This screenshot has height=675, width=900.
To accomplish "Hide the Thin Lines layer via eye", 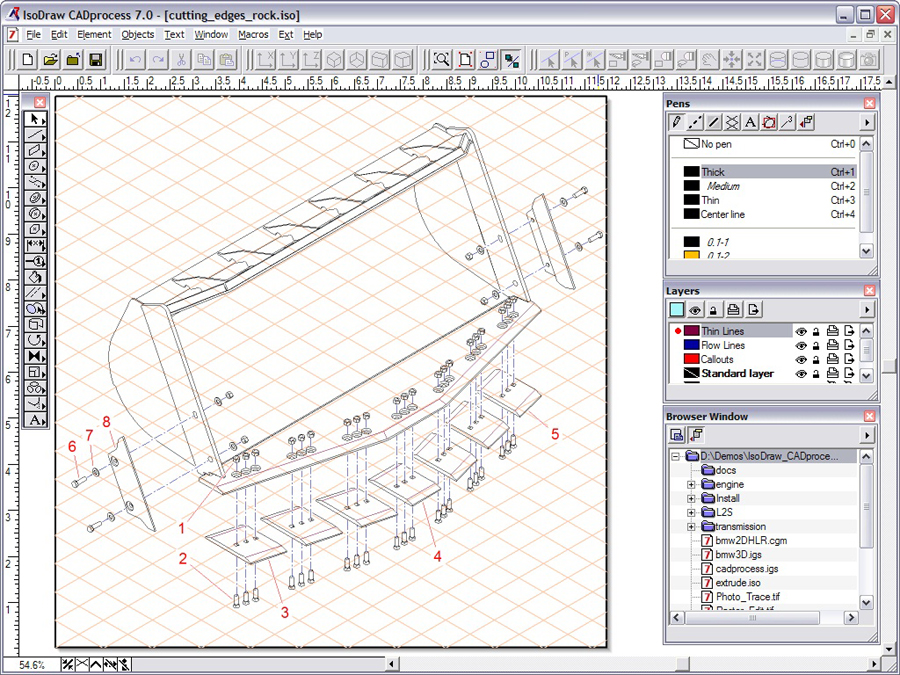I will [x=801, y=332].
